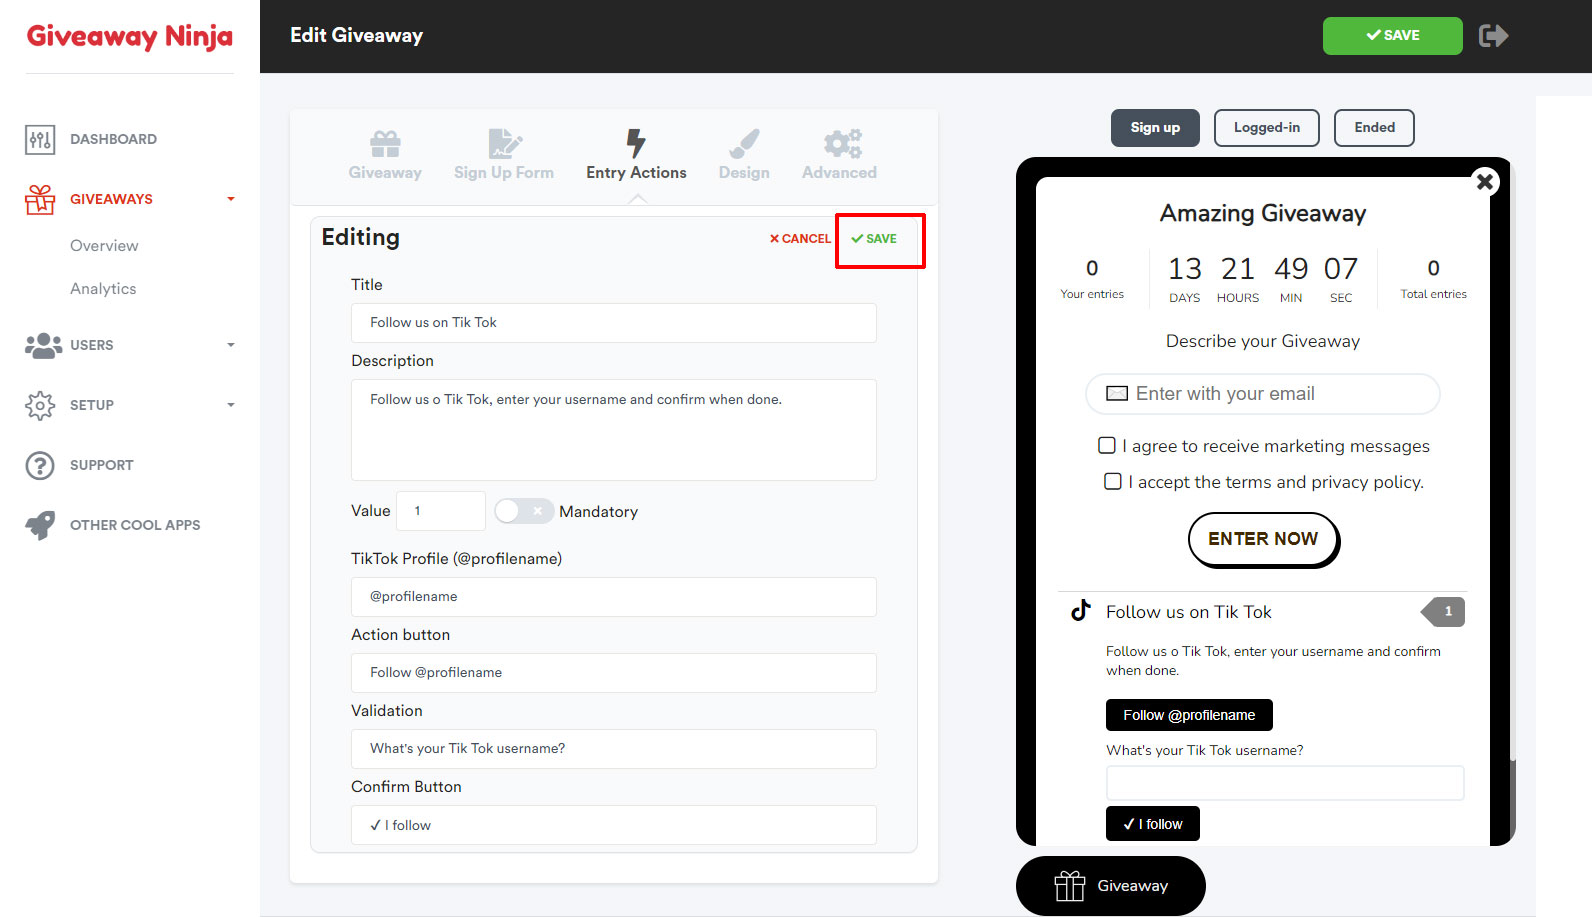Check the marketing messages checkbox

click(x=1107, y=446)
